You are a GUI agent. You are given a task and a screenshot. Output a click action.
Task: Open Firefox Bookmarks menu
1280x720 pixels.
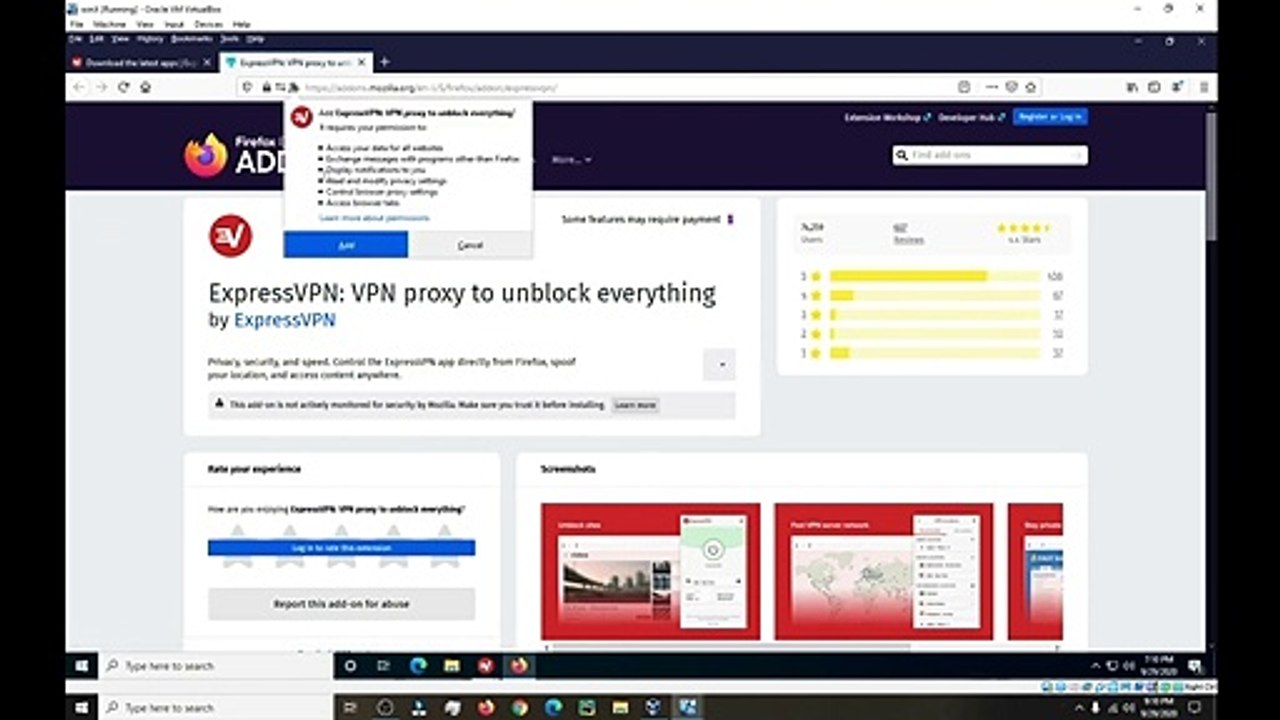point(191,39)
